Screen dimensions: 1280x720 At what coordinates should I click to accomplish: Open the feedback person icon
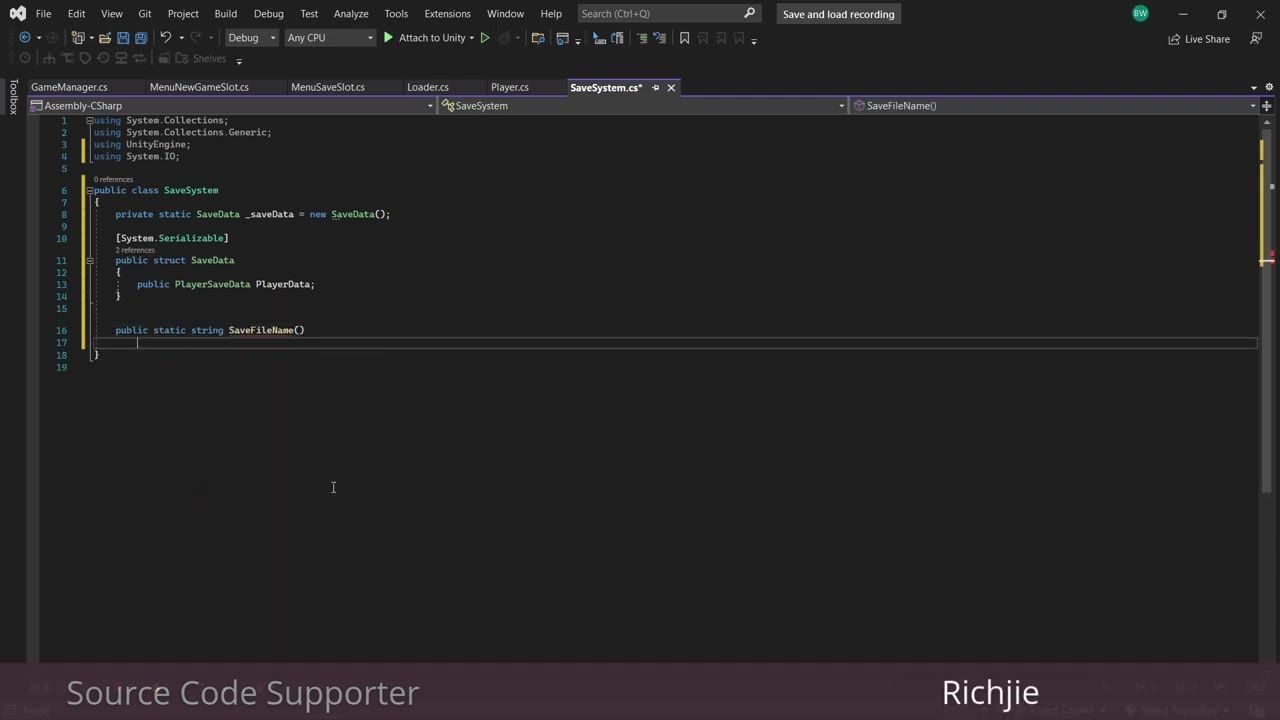tap(1256, 38)
